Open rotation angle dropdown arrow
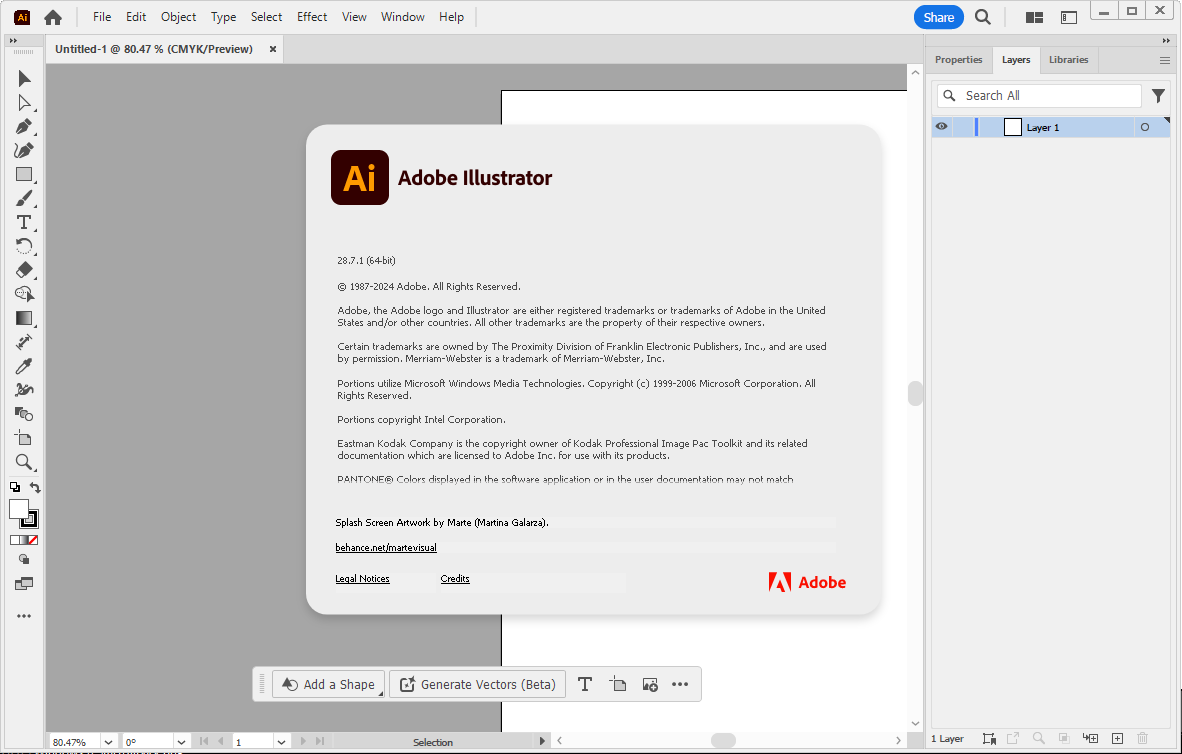 pos(181,742)
